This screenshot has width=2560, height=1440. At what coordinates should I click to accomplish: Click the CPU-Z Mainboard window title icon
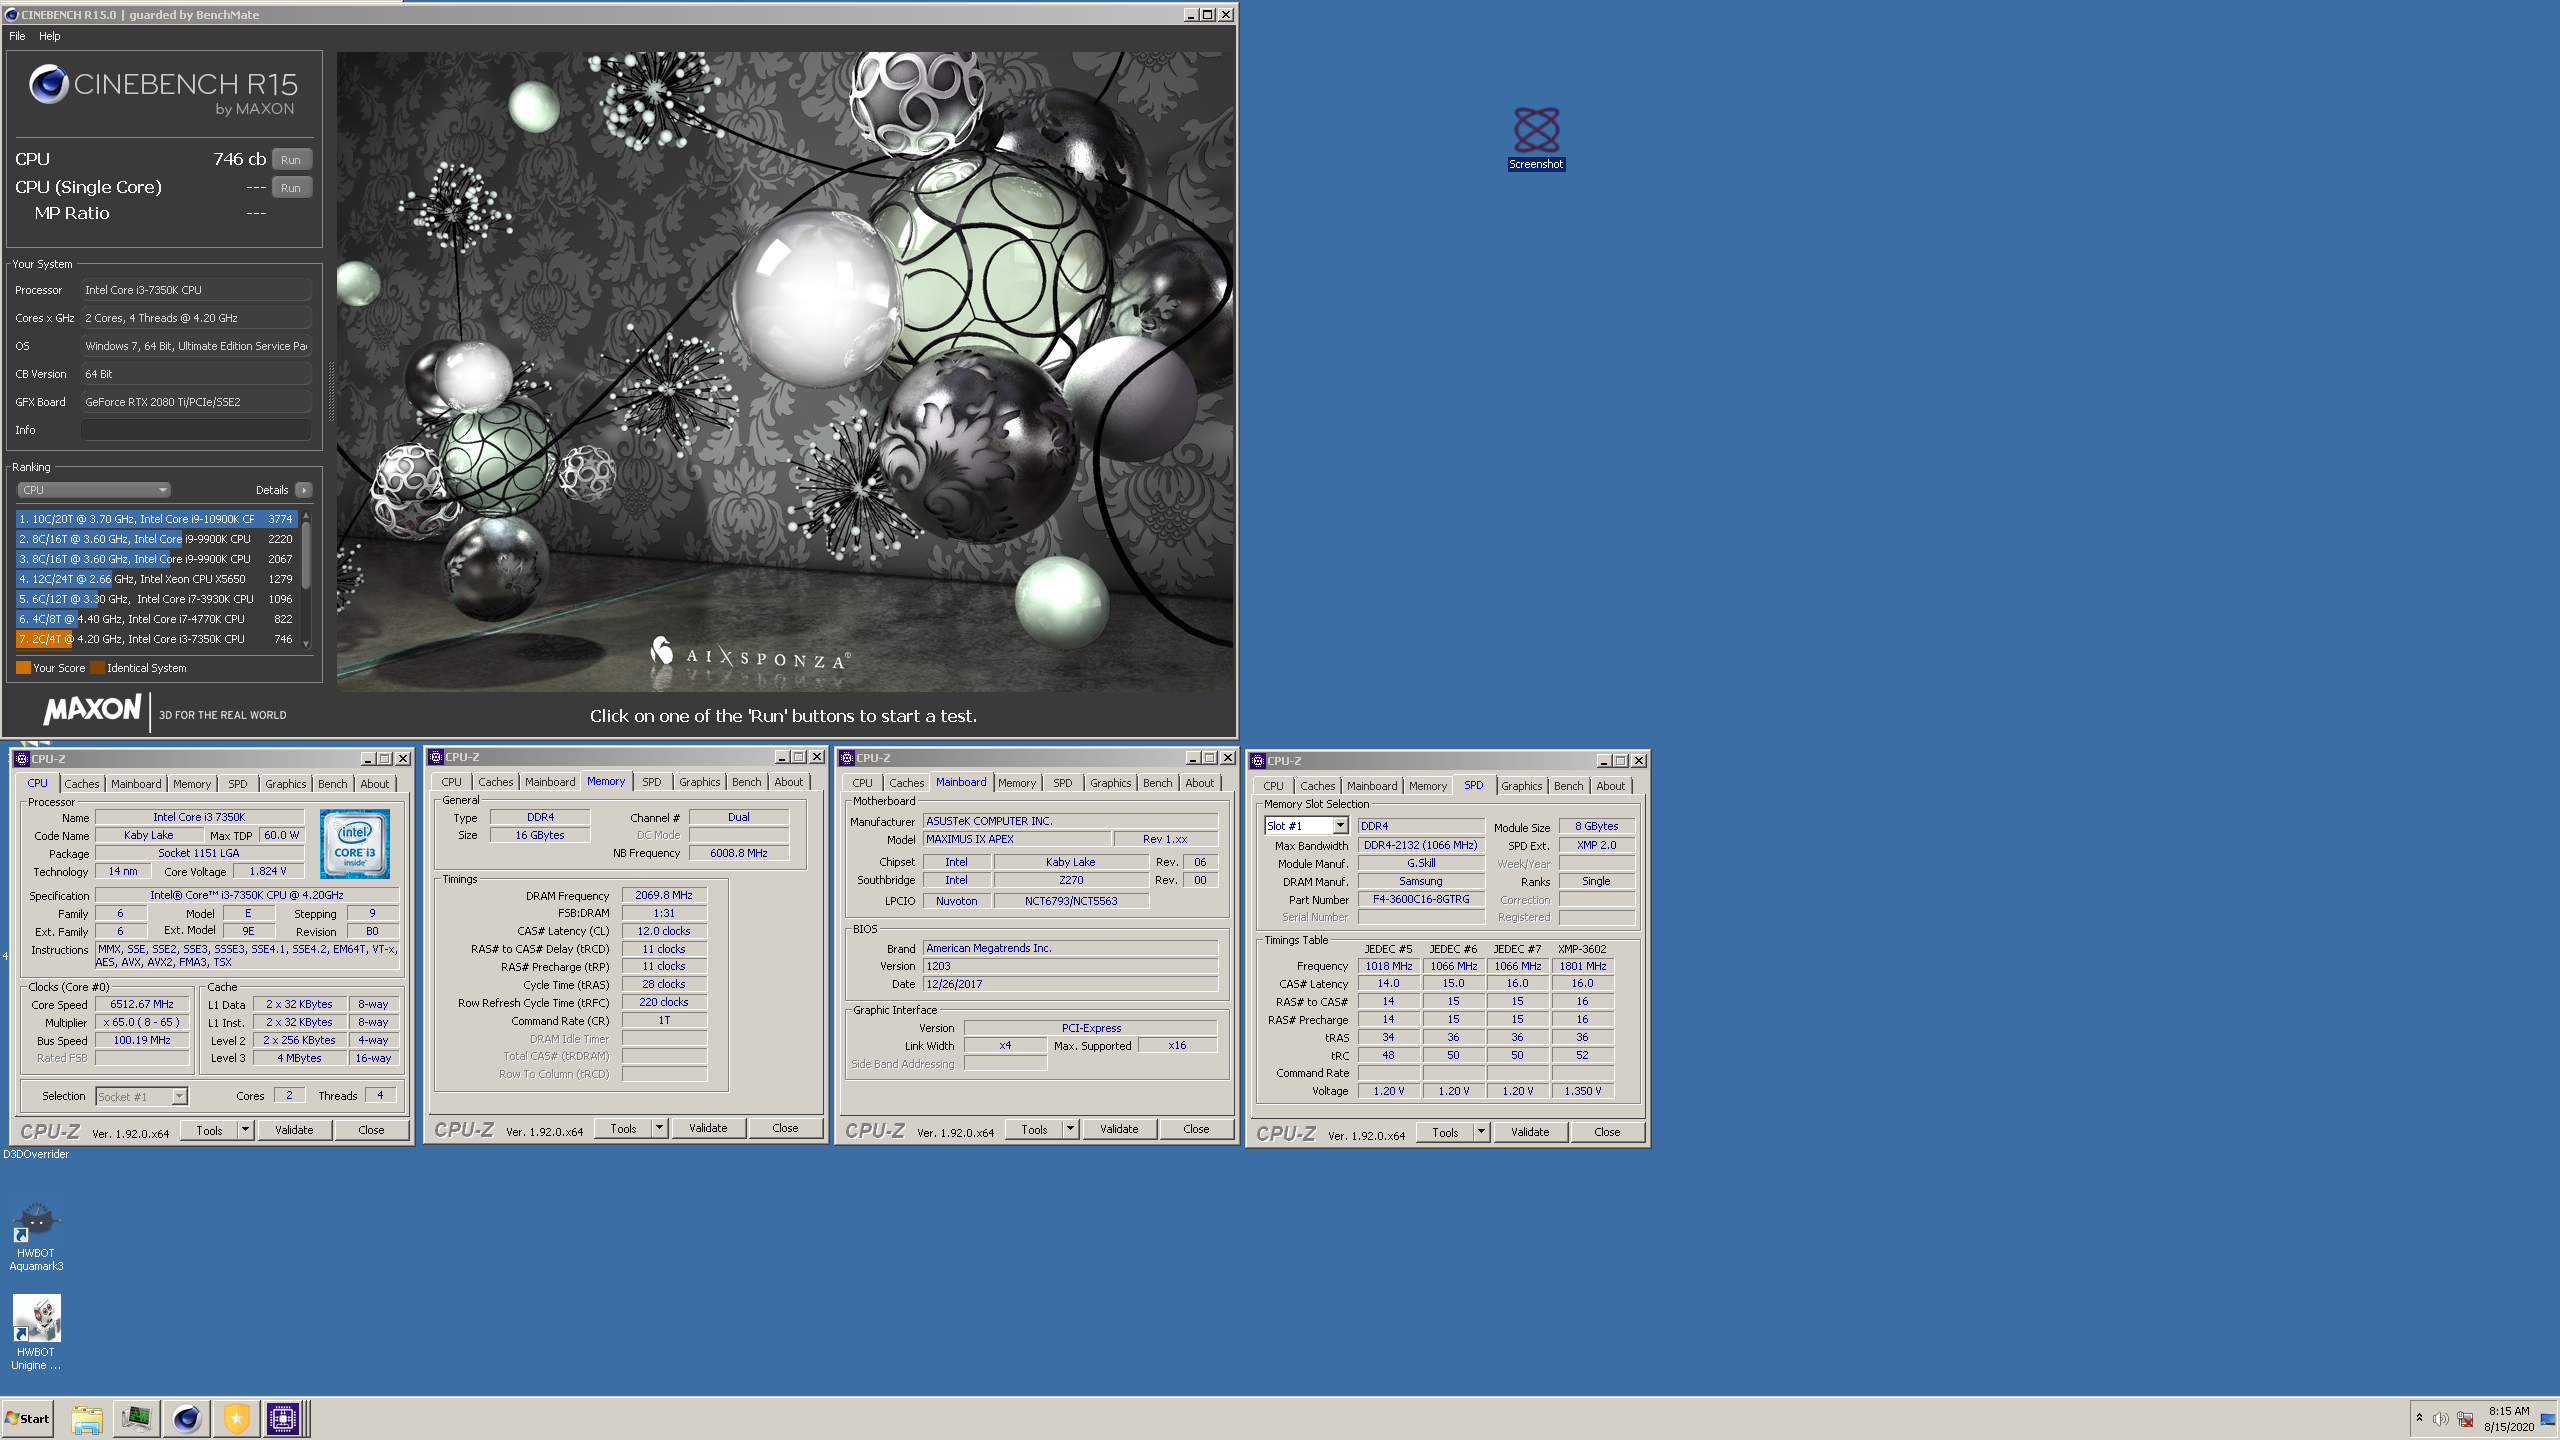(847, 758)
